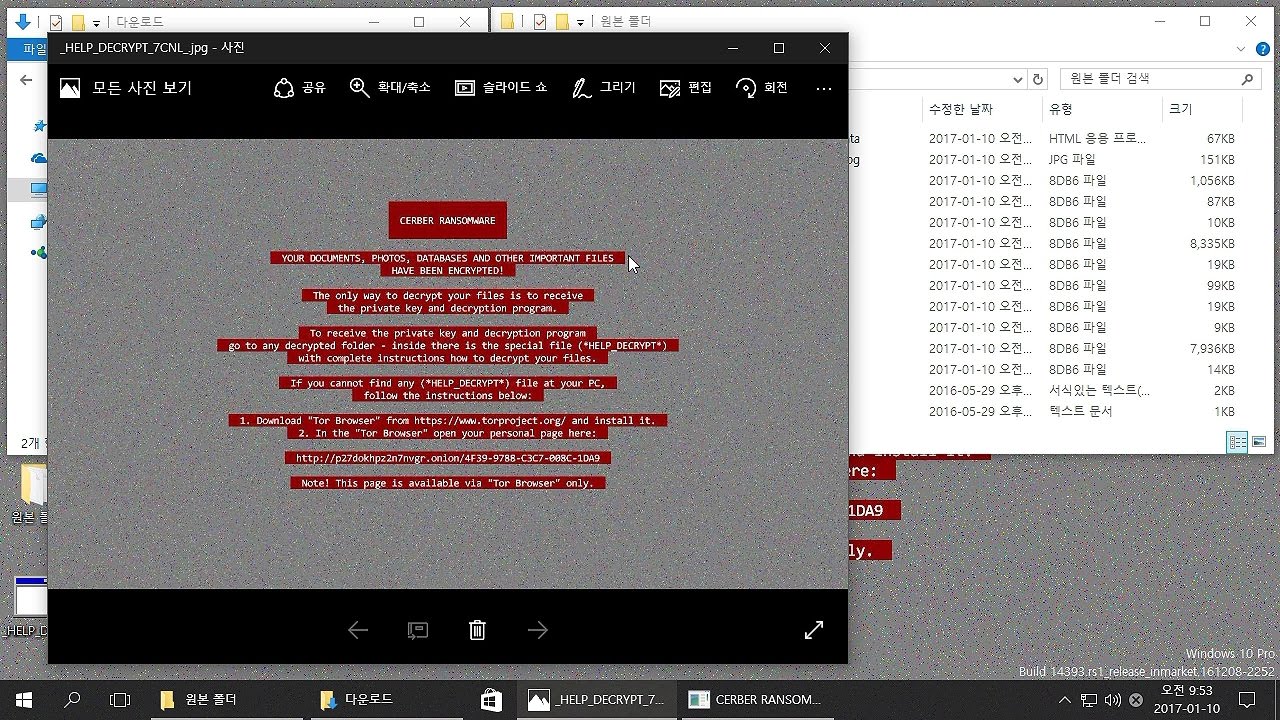Open the address bar history dropdown
Screen dimensions: 1280x720
[x=1018, y=80]
